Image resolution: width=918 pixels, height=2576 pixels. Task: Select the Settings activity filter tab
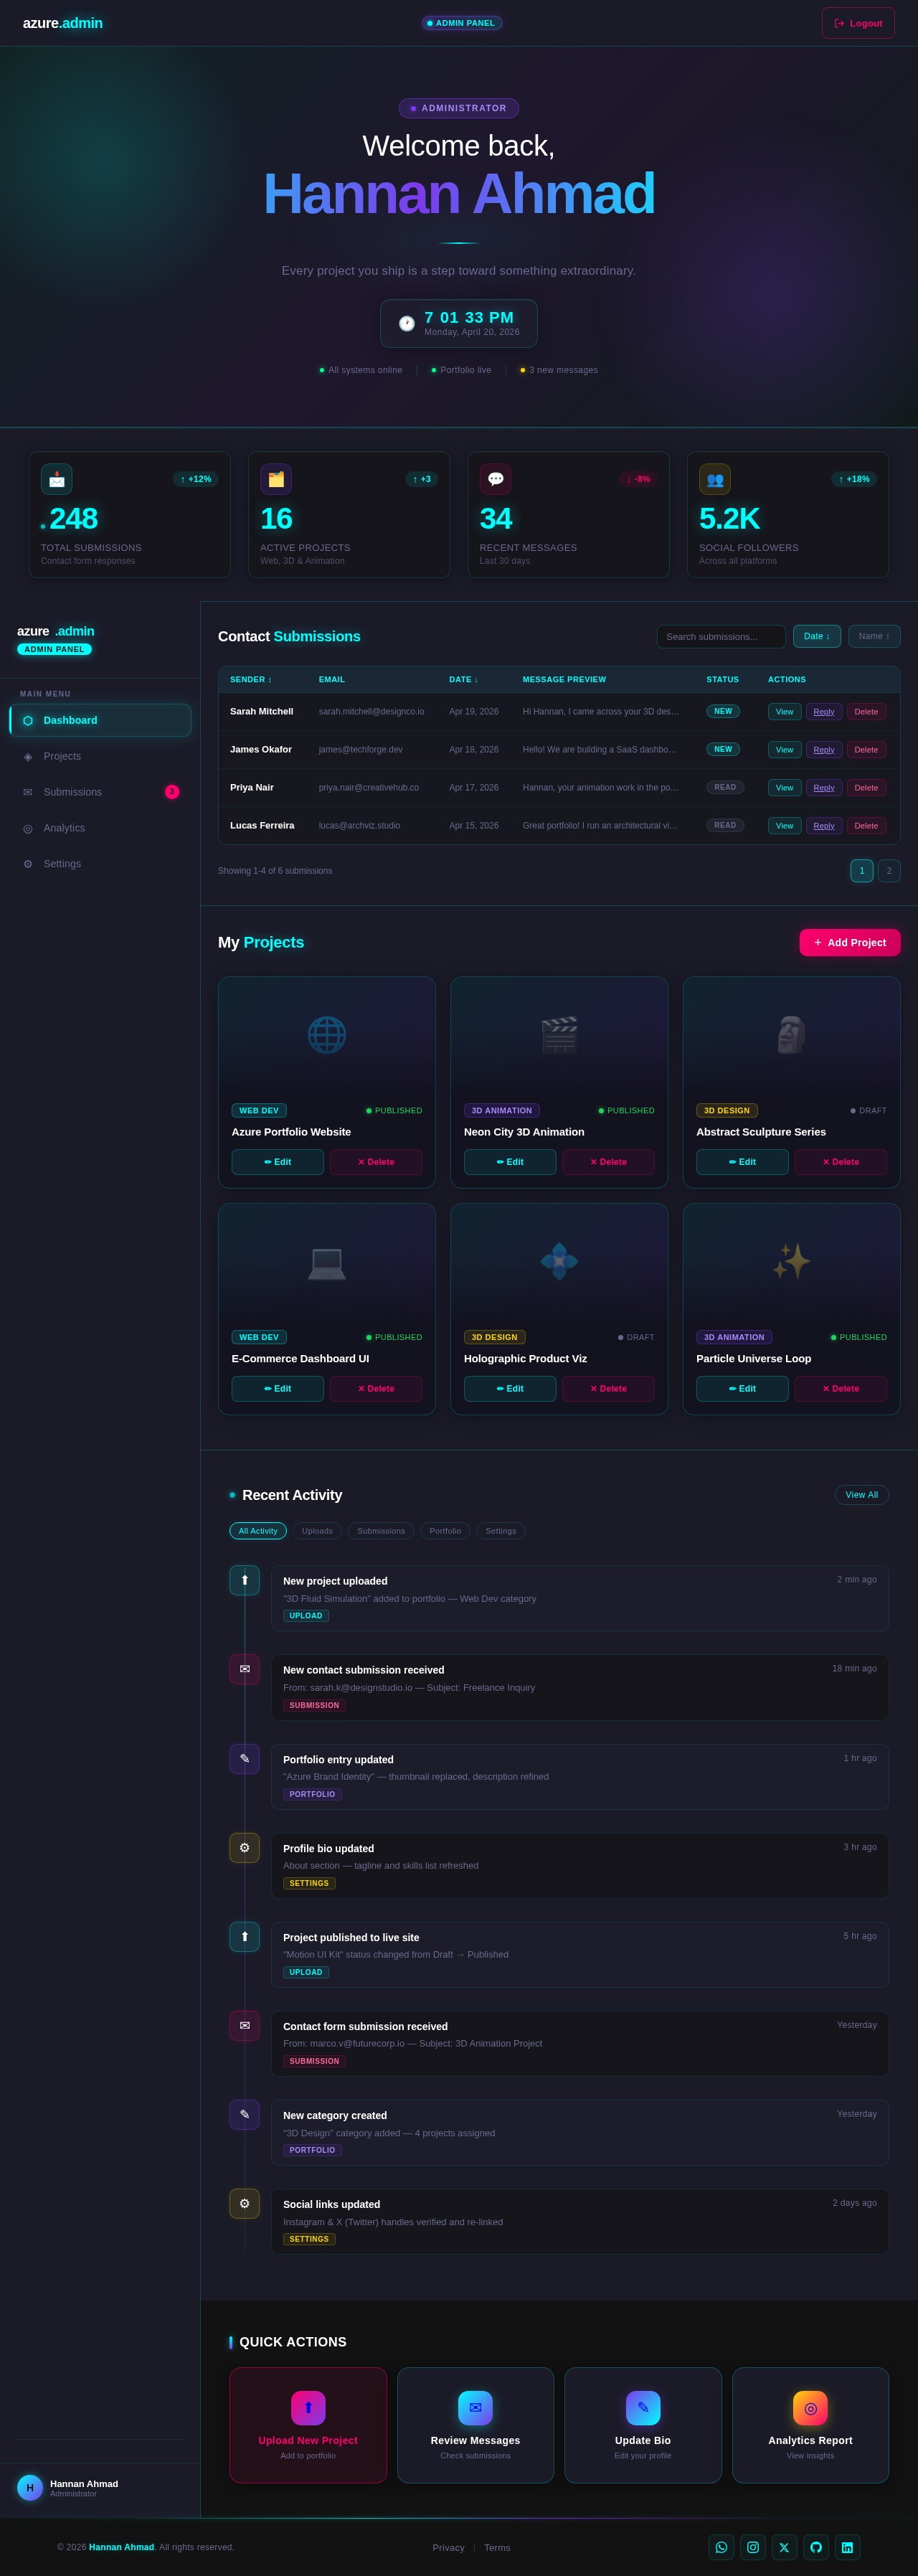pos(501,1531)
